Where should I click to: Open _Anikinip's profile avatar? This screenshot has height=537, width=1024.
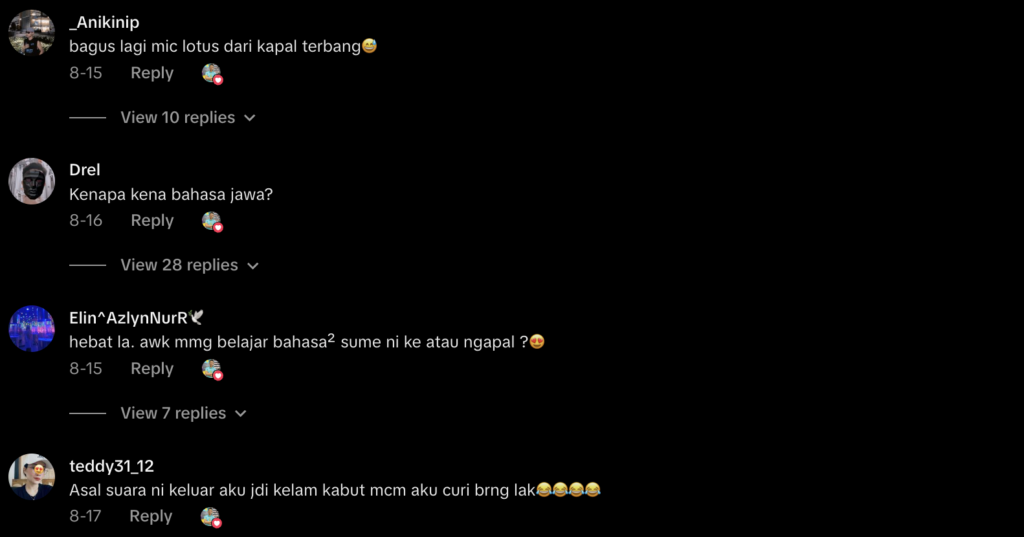click(31, 33)
